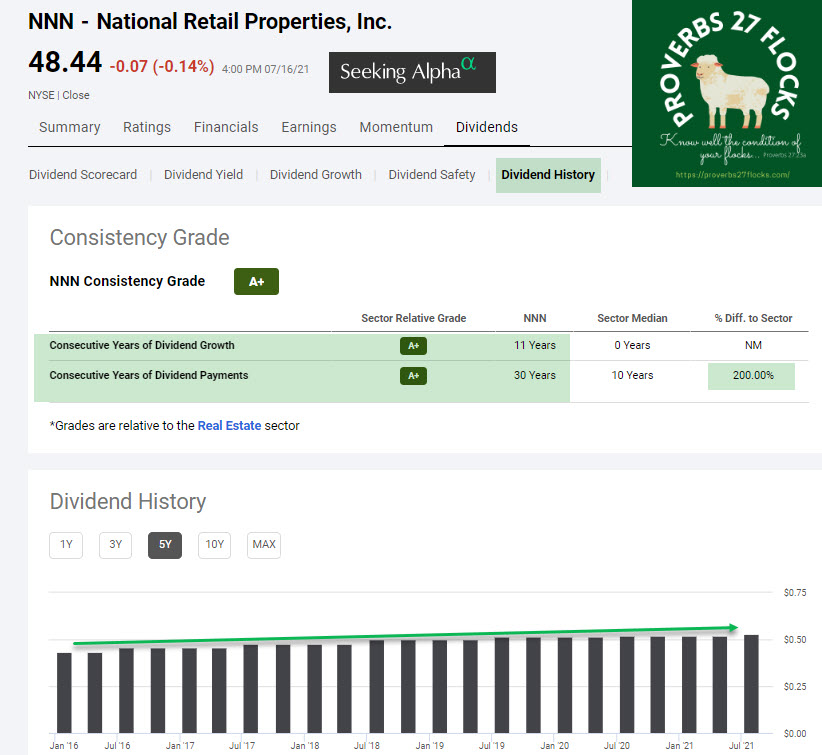Show MAX dividend history range
The width and height of the screenshot is (822, 755).
click(264, 545)
